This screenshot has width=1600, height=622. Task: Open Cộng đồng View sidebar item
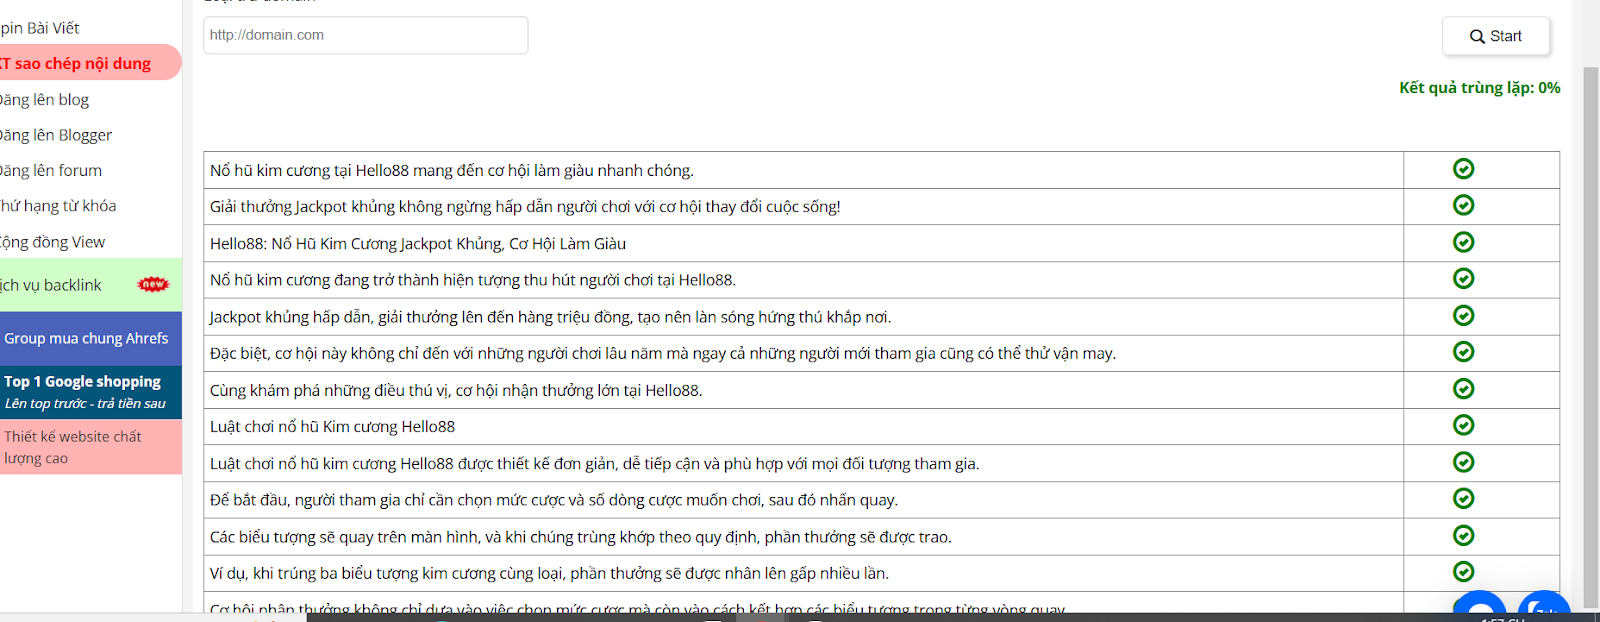coord(52,242)
